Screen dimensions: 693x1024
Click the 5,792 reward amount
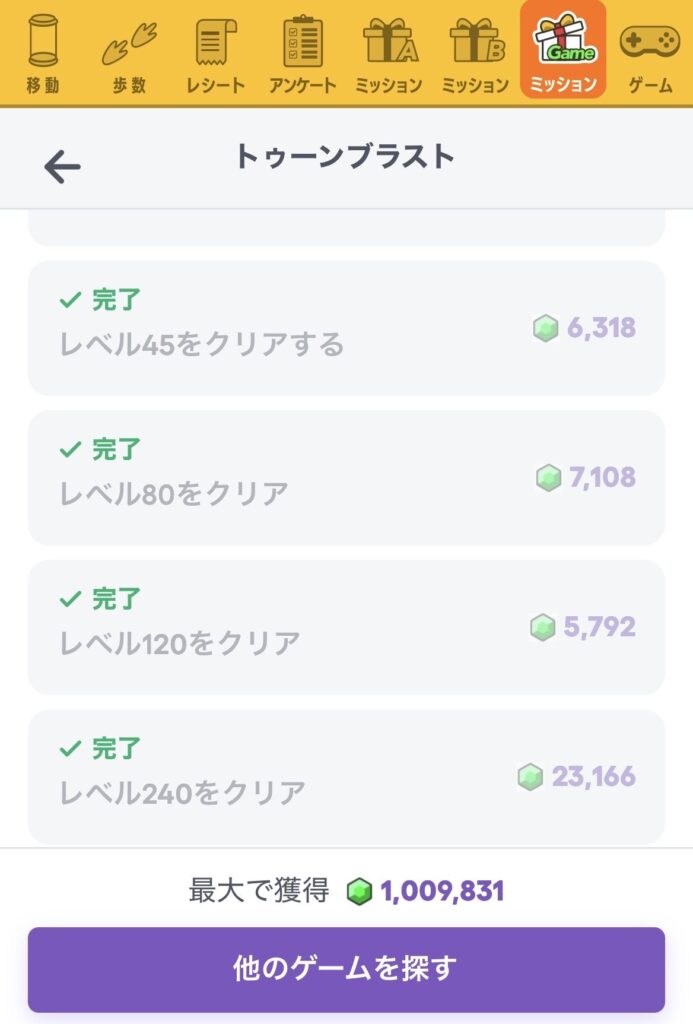click(x=600, y=627)
